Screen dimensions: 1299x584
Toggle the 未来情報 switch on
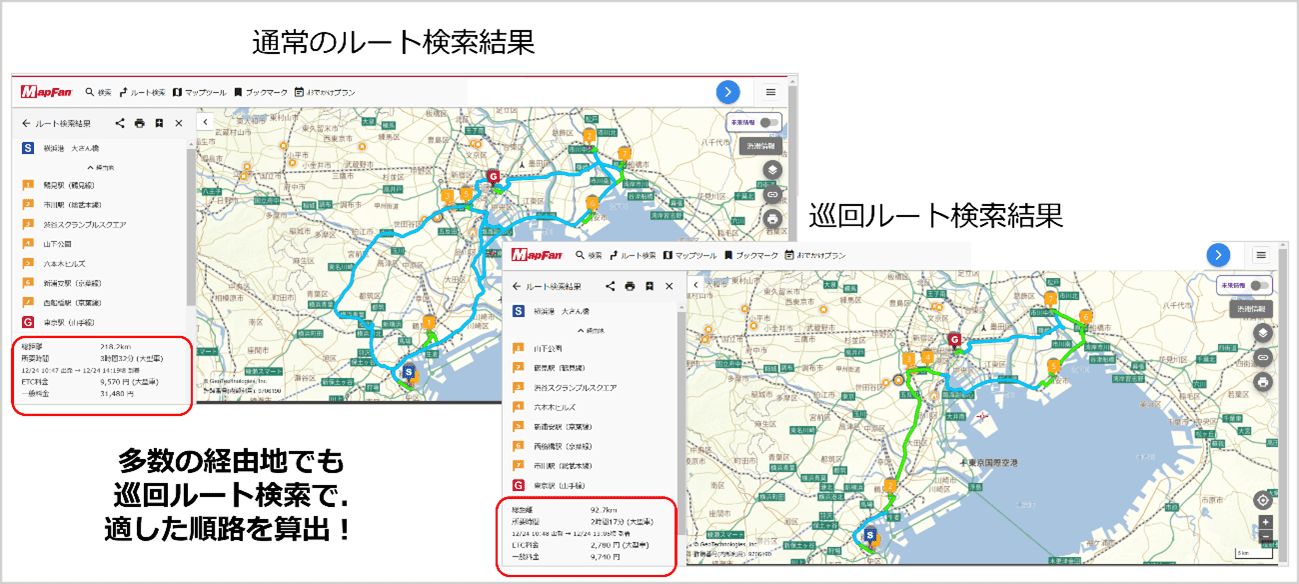click(x=768, y=122)
